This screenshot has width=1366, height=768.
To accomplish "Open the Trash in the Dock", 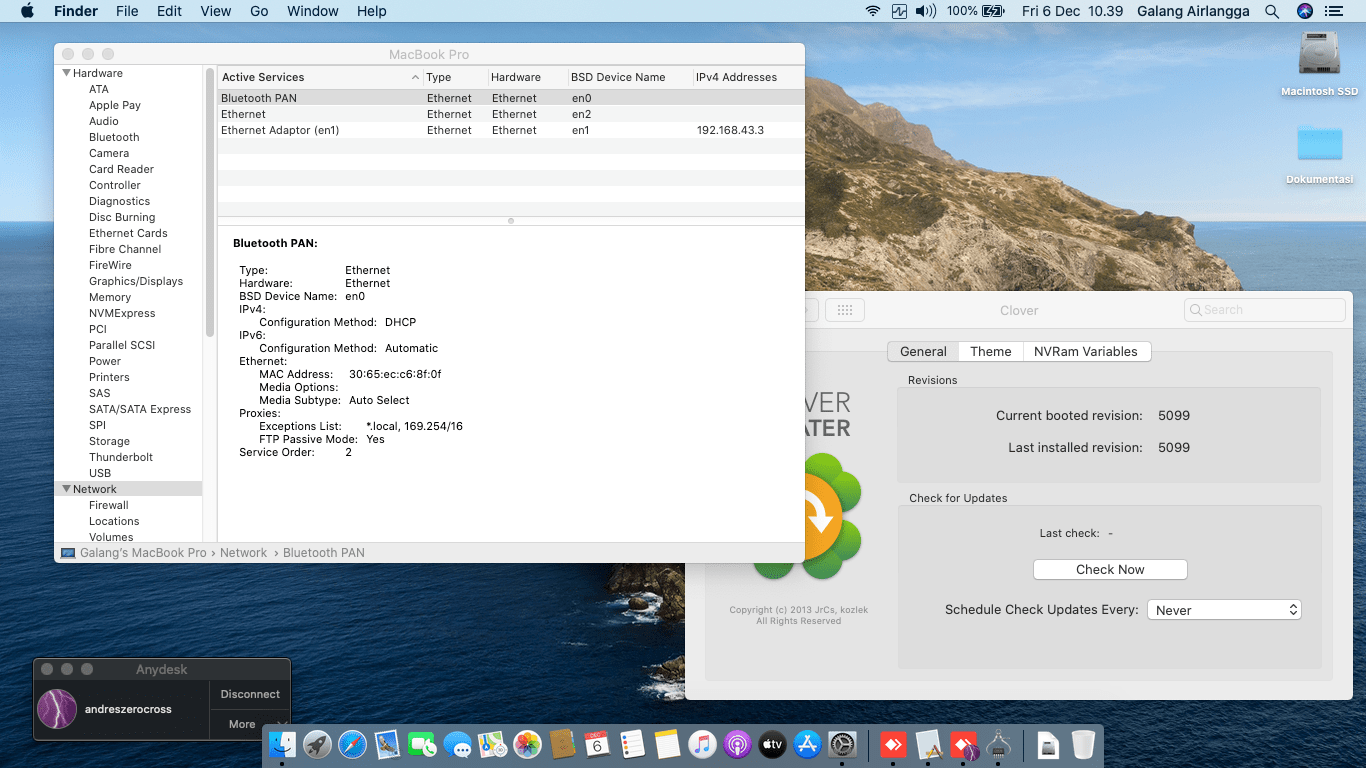I will click(1083, 744).
